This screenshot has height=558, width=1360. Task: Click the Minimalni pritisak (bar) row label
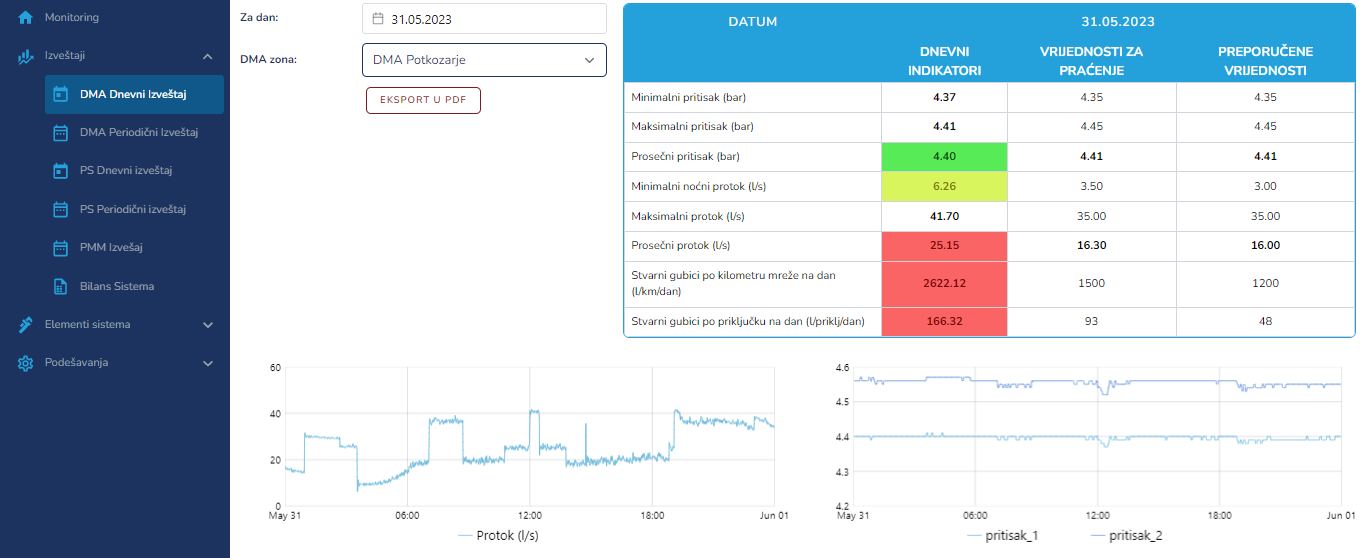pos(690,98)
